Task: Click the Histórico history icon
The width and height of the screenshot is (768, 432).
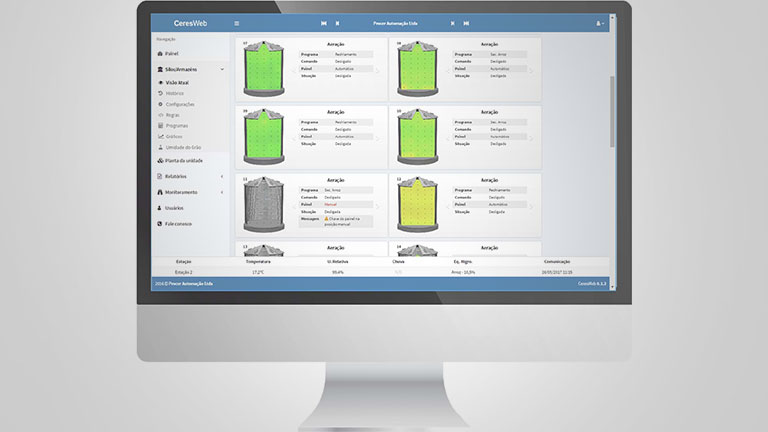Action: [160, 93]
